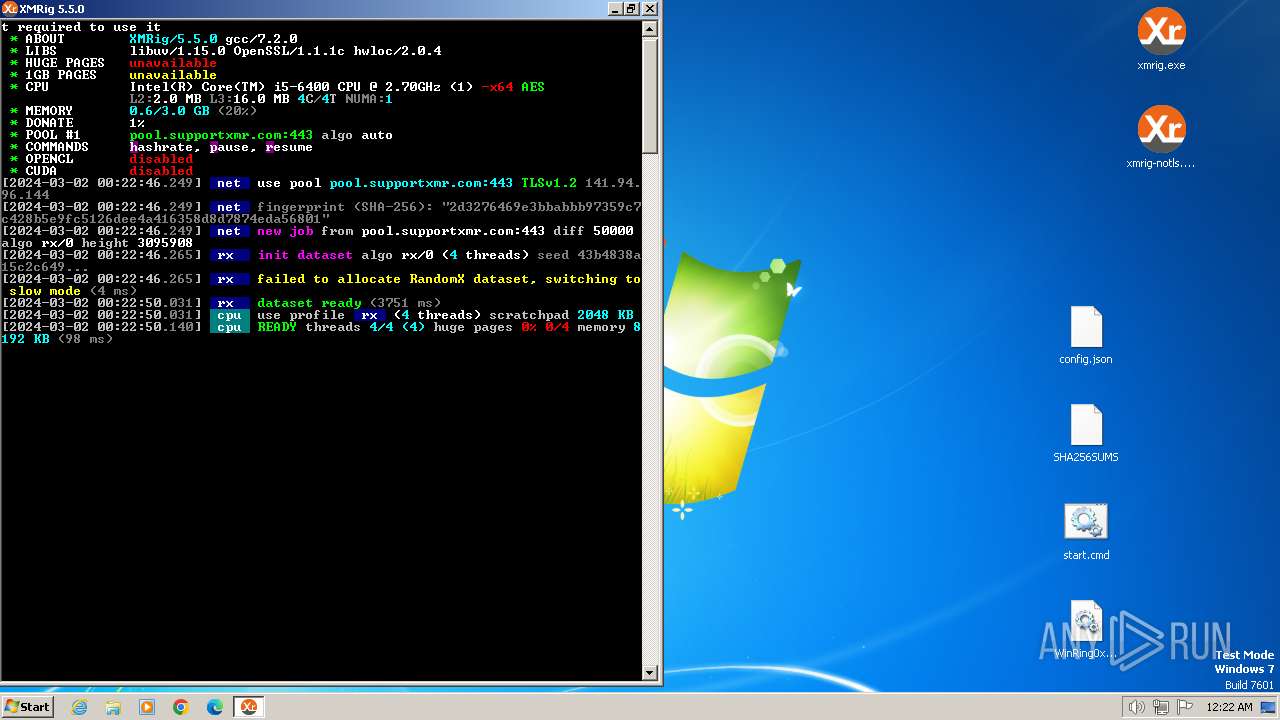1280x720 pixels.
Task: Click the 'resume' command text
Action: [x=289, y=147]
